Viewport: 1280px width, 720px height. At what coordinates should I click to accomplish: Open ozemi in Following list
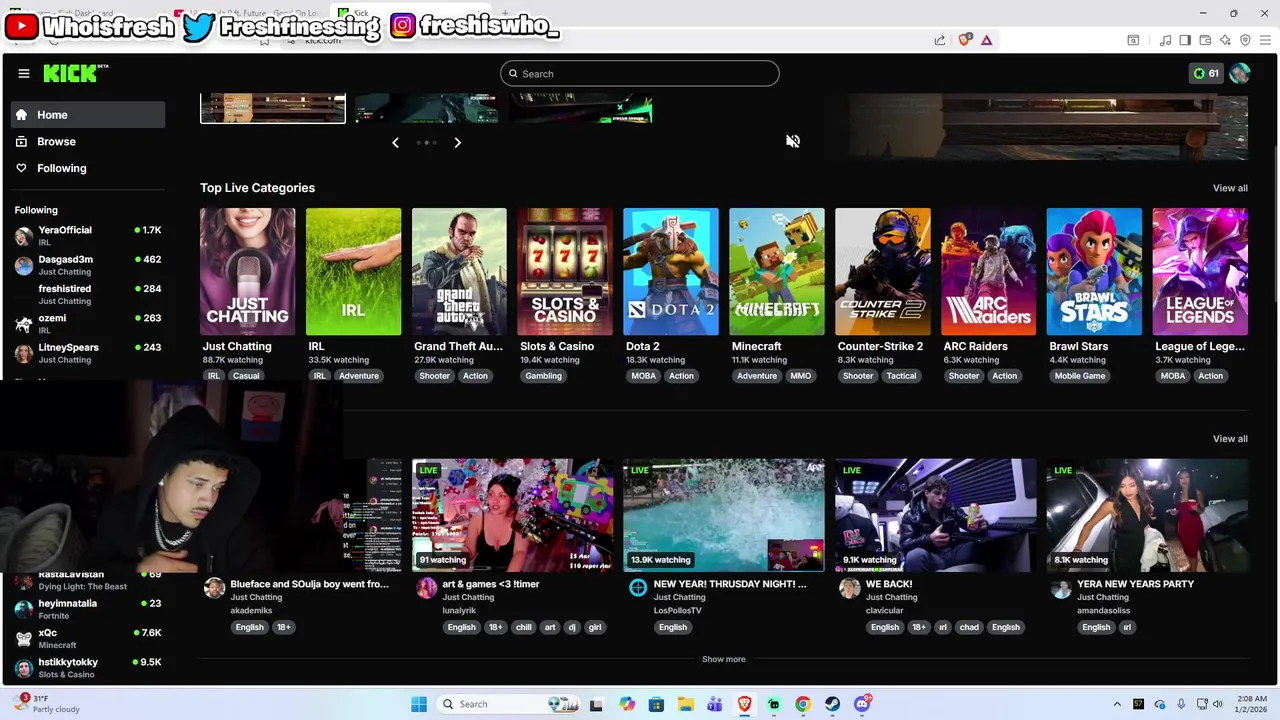[x=88, y=324]
